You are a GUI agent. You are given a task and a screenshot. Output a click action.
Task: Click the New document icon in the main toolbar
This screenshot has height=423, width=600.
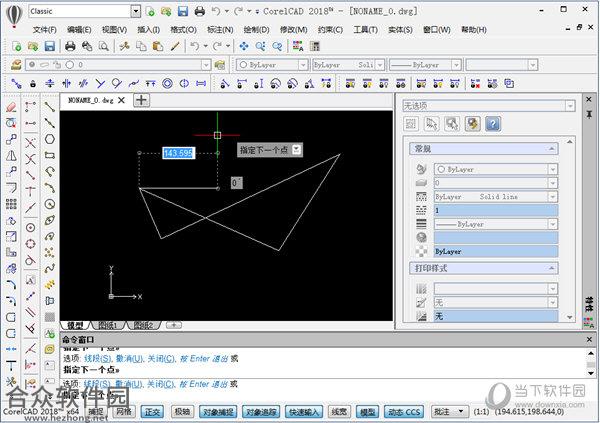pos(16,46)
